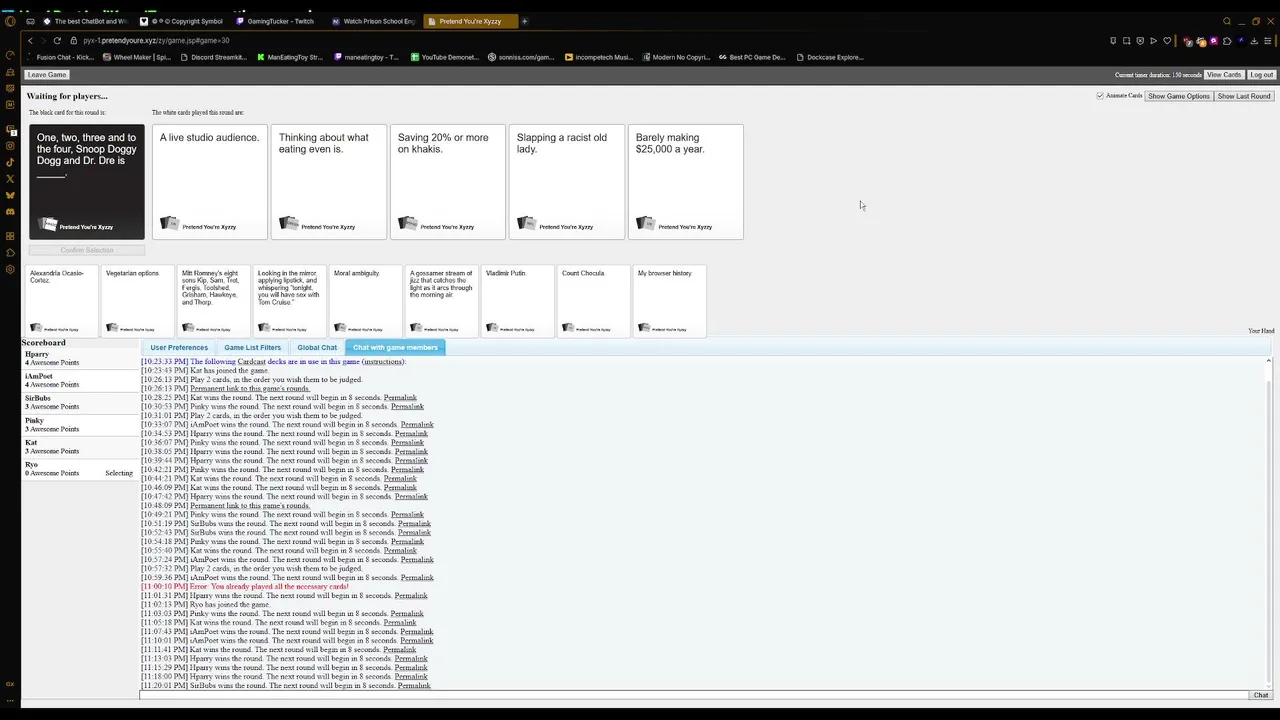1280x720 pixels.
Task: Open the Dockcase Explore bookmark
Action: pos(830,57)
